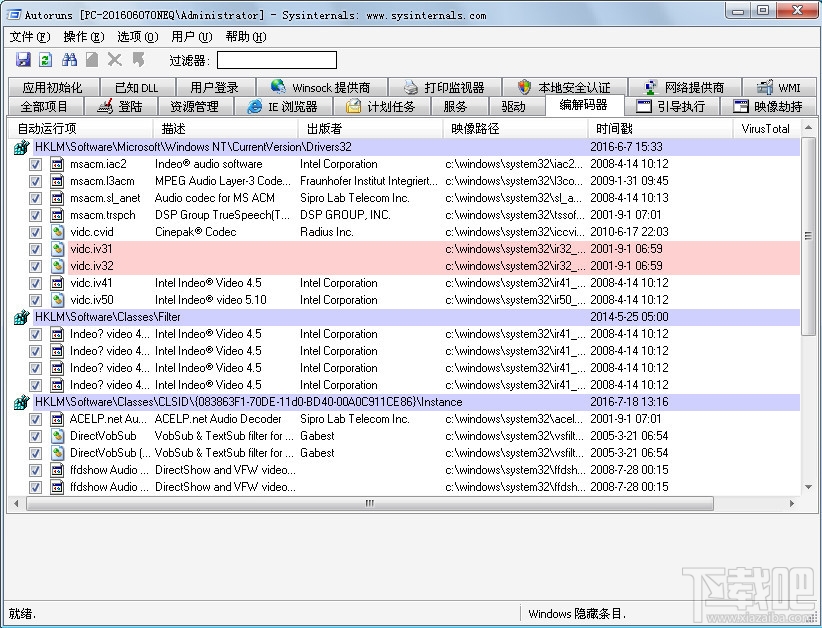Click registry icon beside Classes\Filter key

coord(21,317)
